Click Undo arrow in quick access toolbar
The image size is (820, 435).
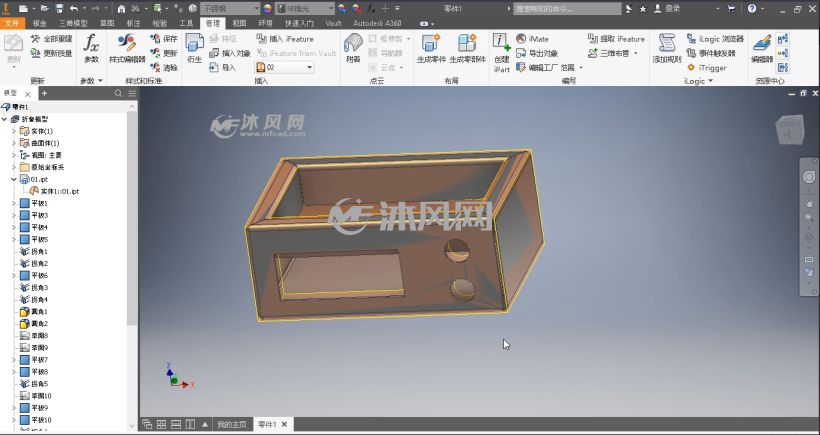point(74,8)
